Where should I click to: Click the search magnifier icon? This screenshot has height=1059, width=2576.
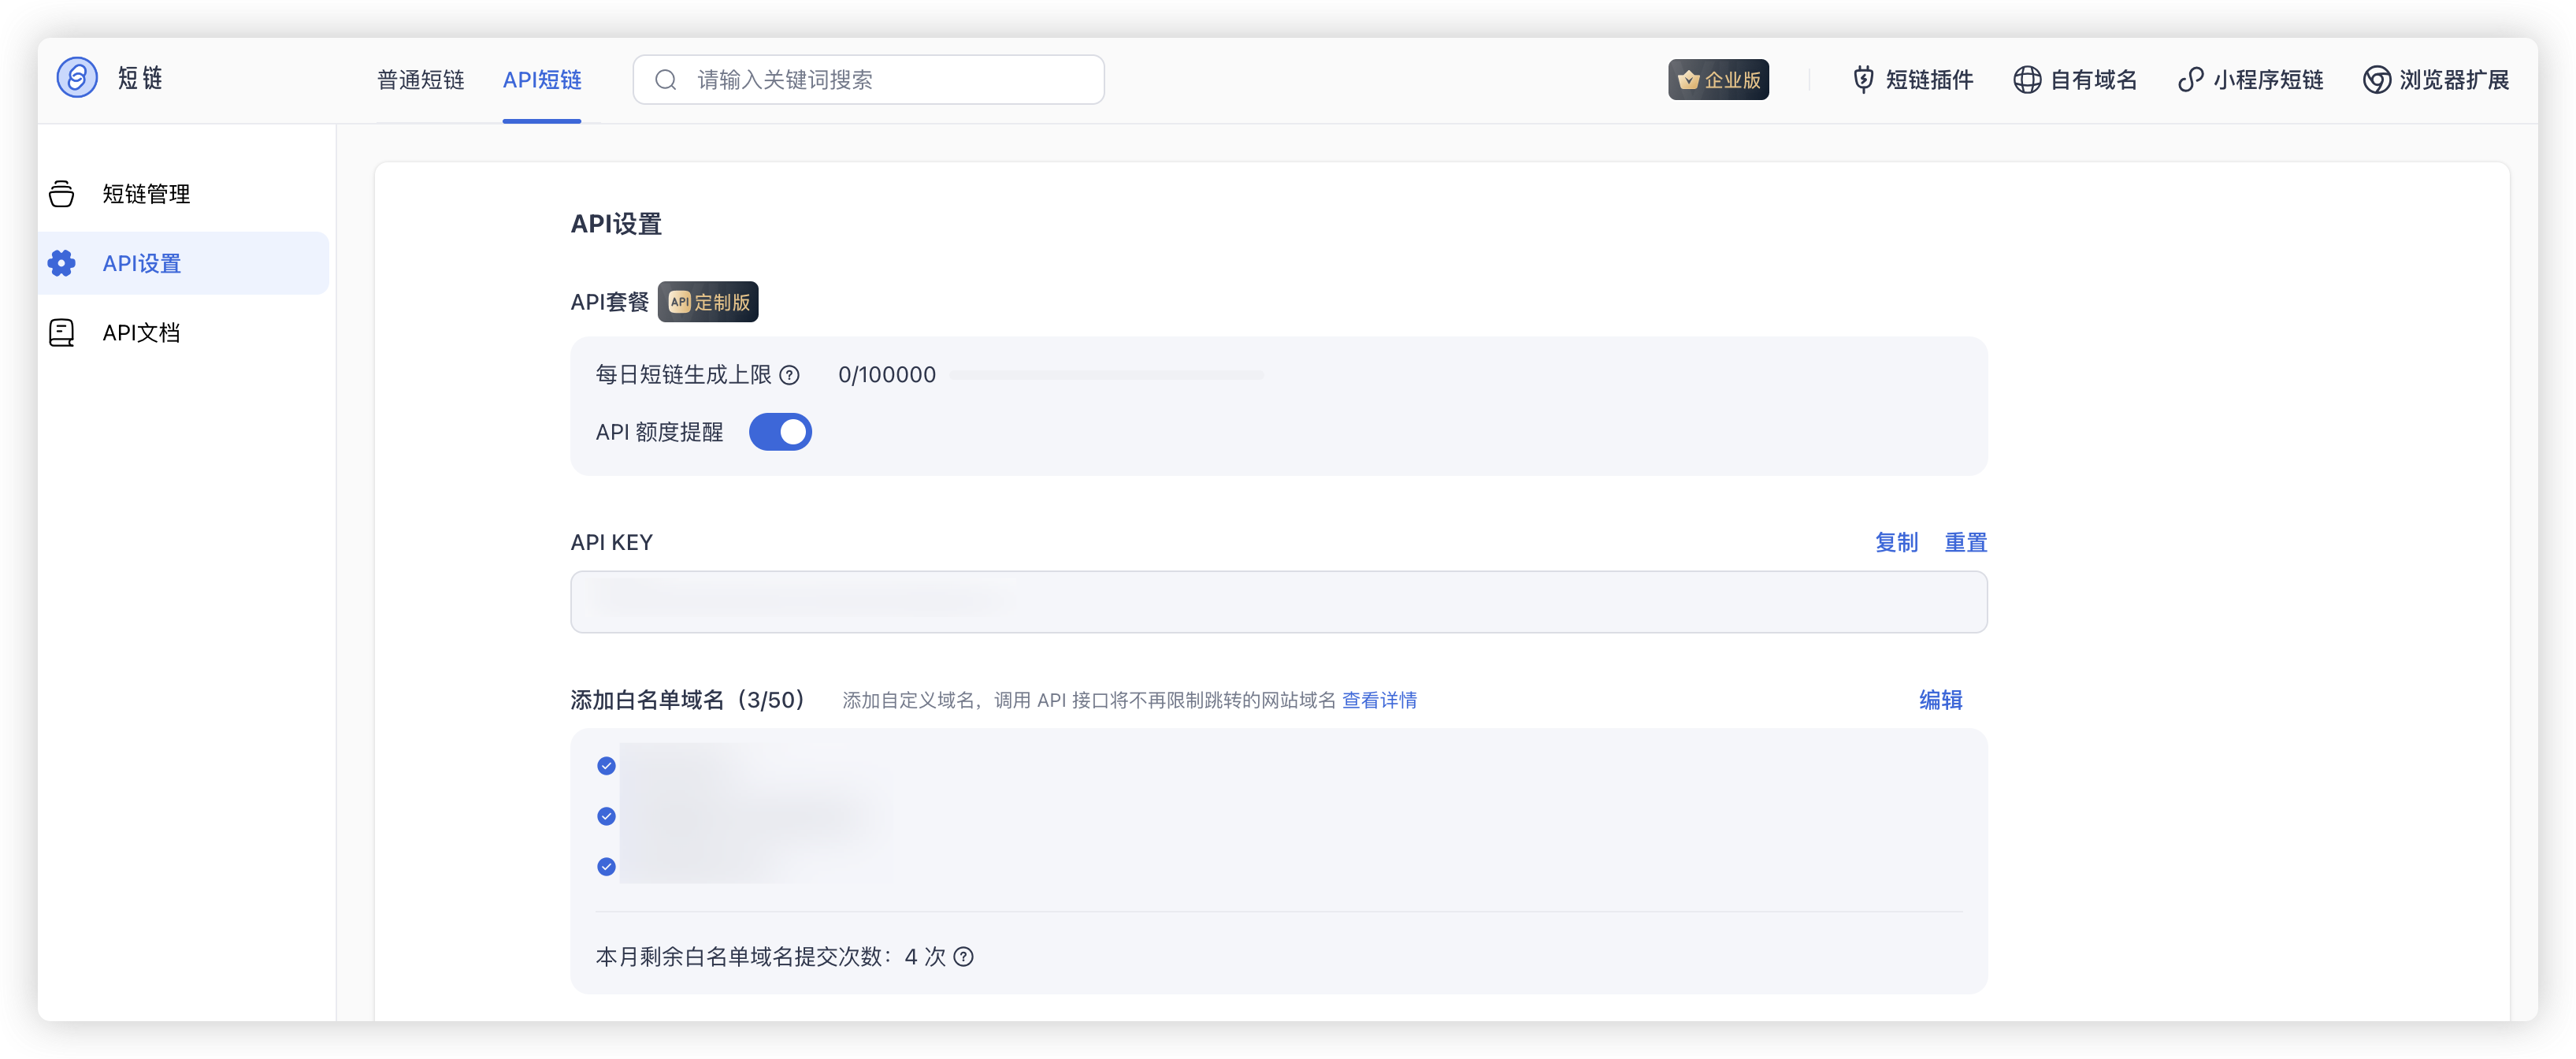point(666,80)
